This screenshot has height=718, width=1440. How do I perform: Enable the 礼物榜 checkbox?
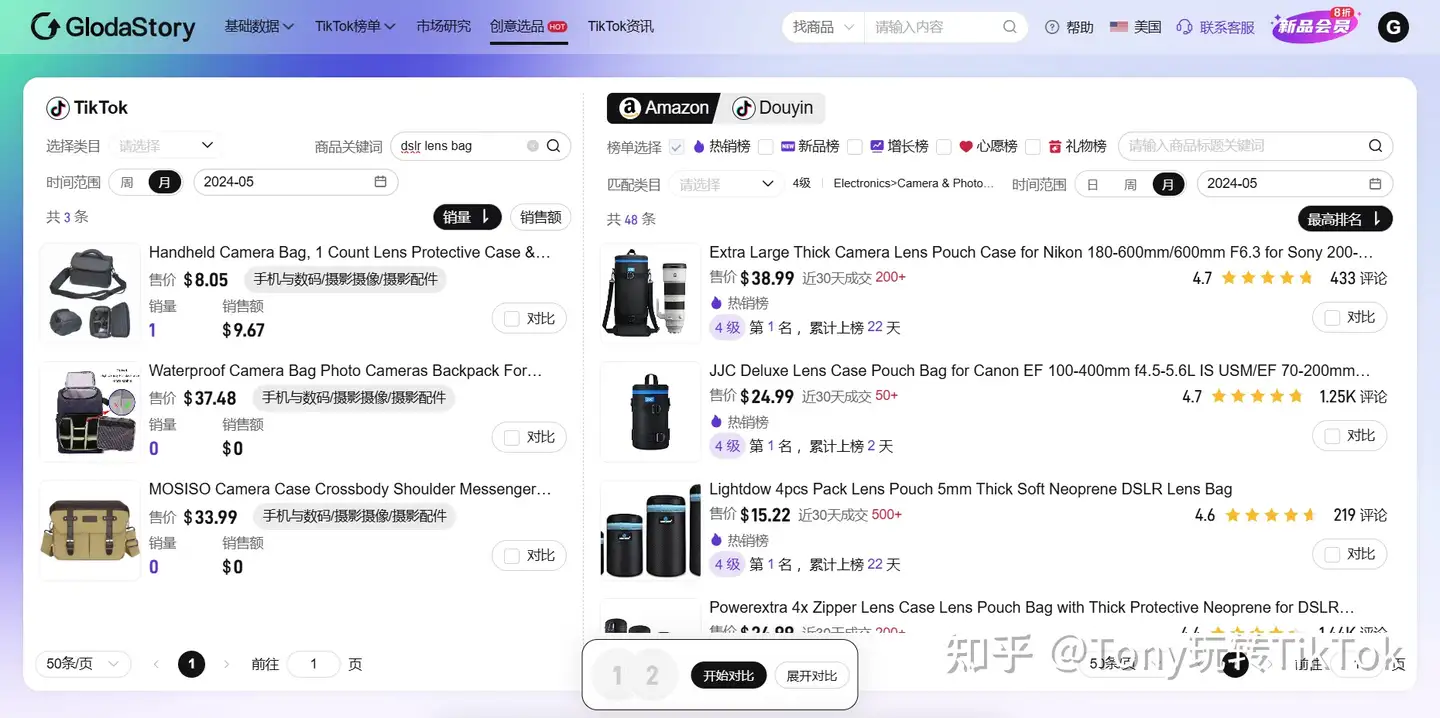tap(1033, 147)
